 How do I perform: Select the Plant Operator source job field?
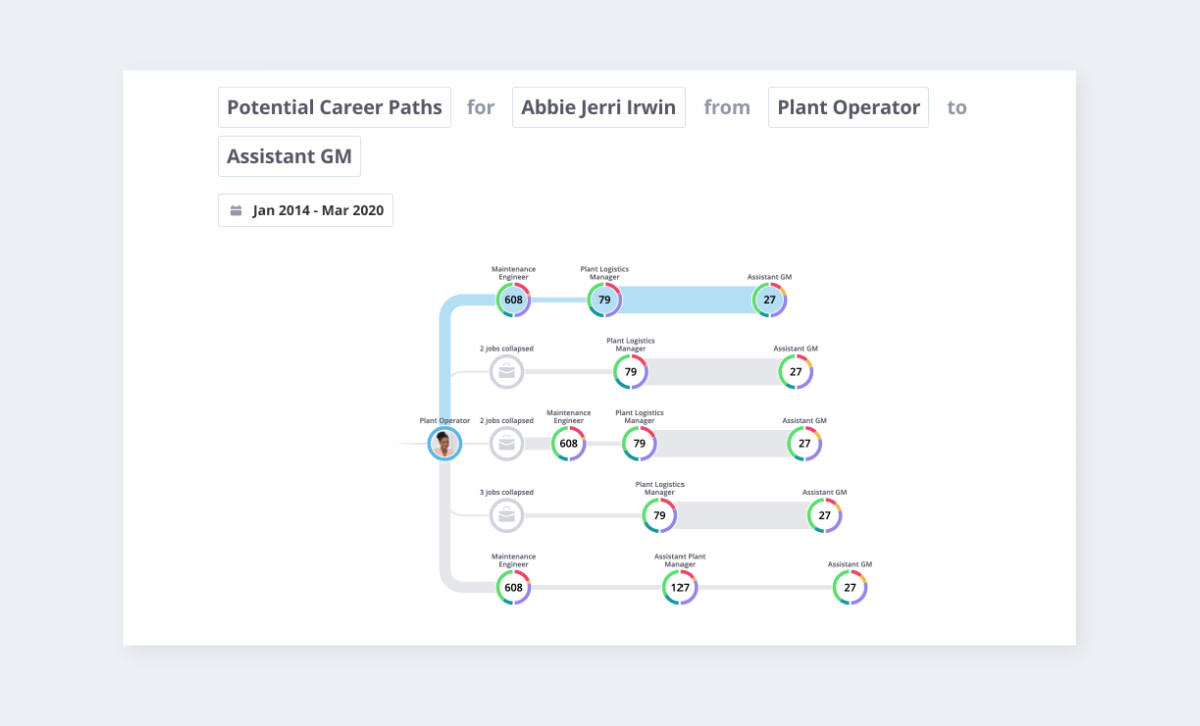(848, 107)
